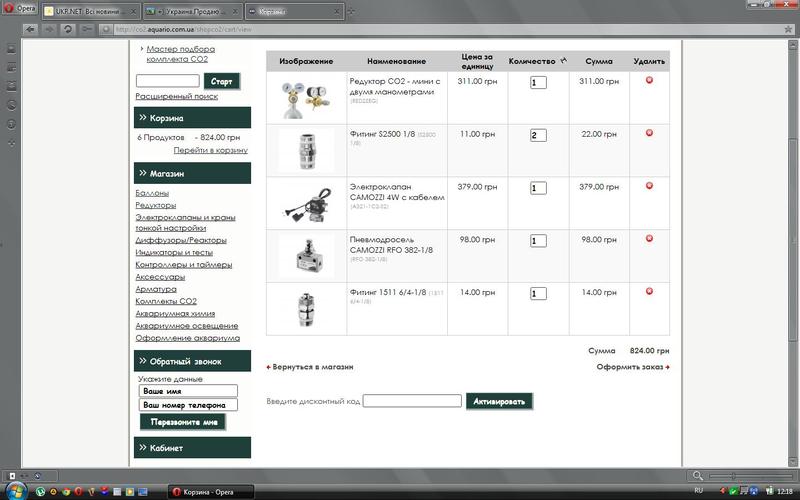Reload the page with refresh icon
Image resolution: width=800 pixels, height=500 pixels.
68,29
